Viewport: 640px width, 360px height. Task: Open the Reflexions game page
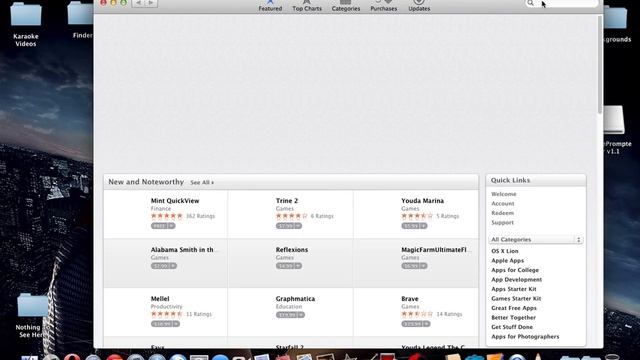292,250
